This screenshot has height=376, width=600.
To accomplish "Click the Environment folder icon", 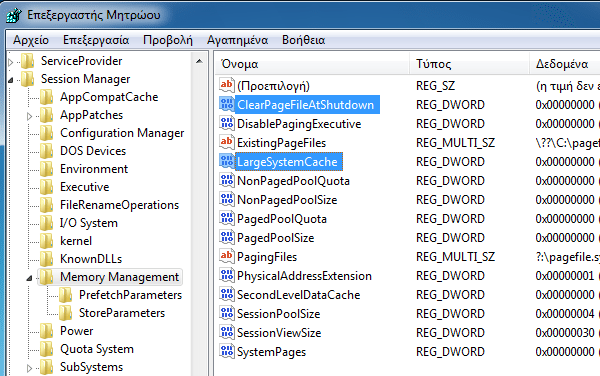I will tap(47, 169).
